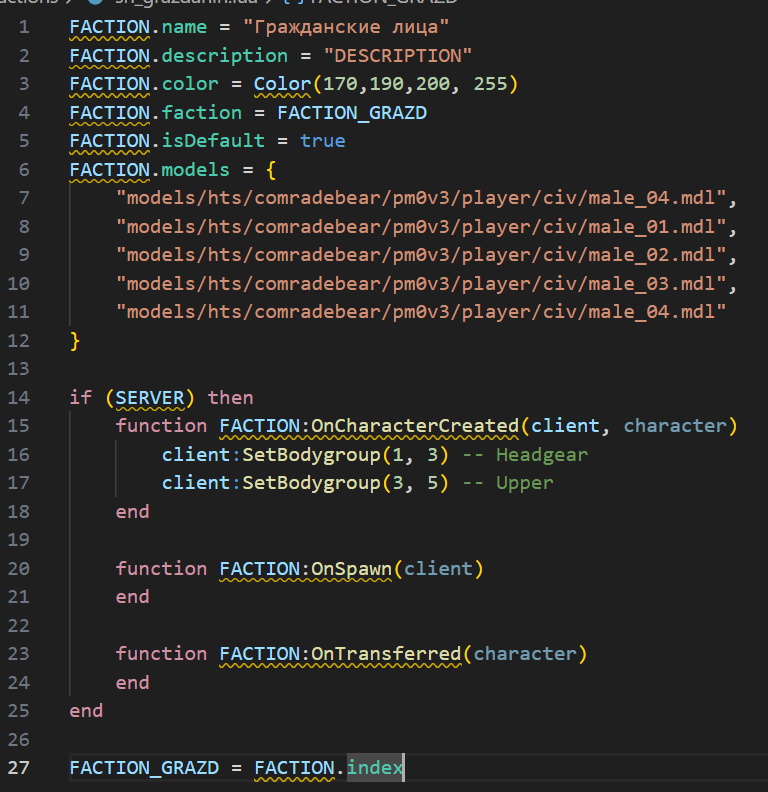Viewport: 768px width, 792px height.
Task: Click FACTION_GRAZD on the faction assignment line
Action: [352, 112]
